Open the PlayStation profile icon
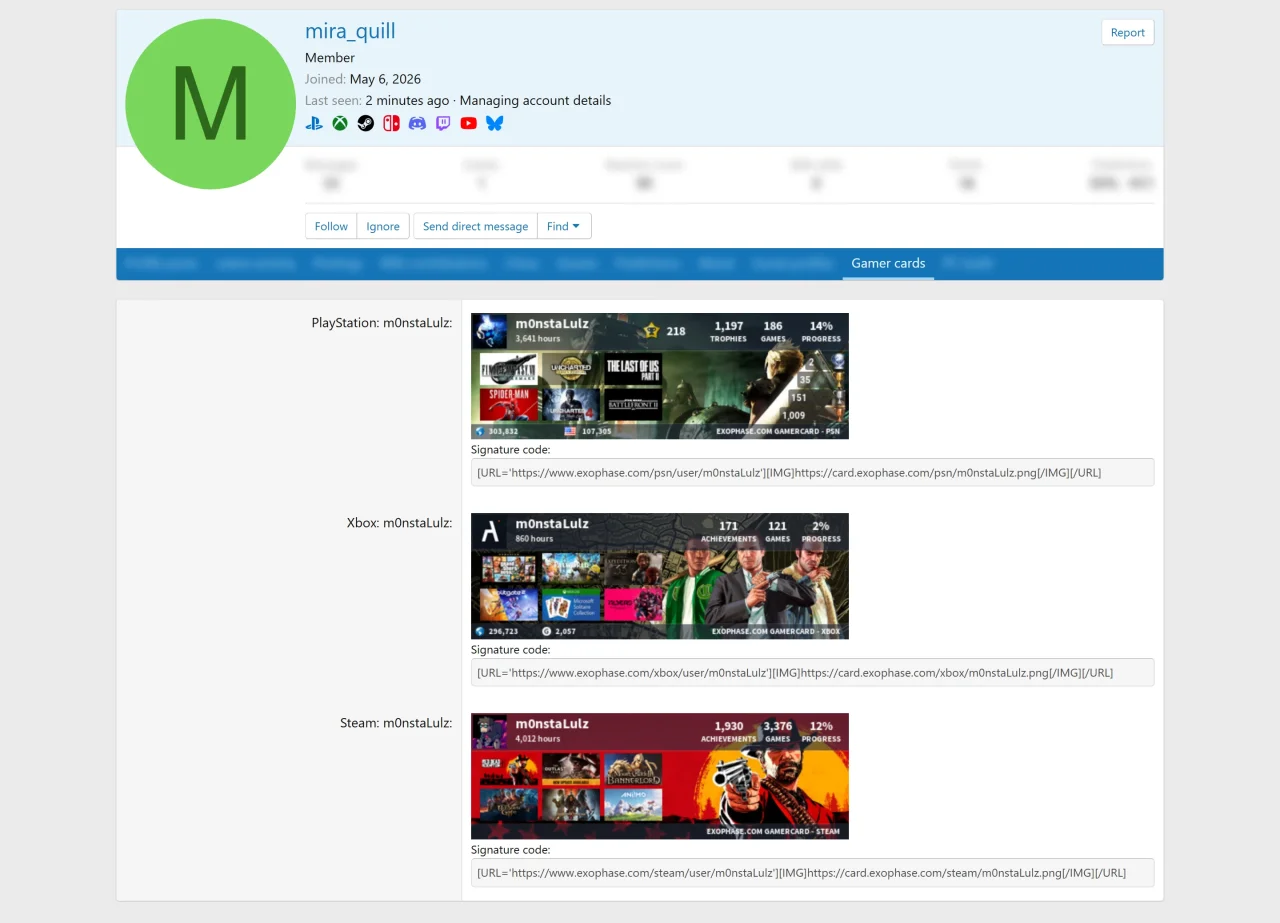 tap(314, 123)
